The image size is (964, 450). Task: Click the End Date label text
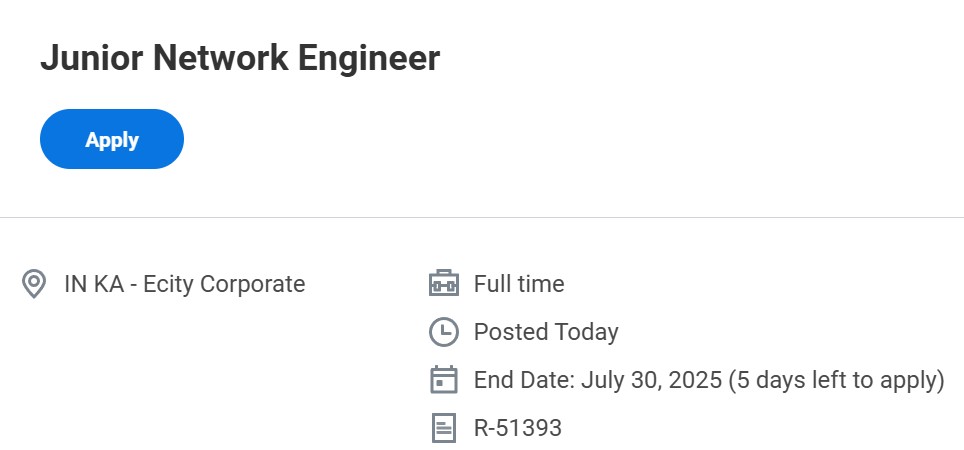tap(519, 380)
